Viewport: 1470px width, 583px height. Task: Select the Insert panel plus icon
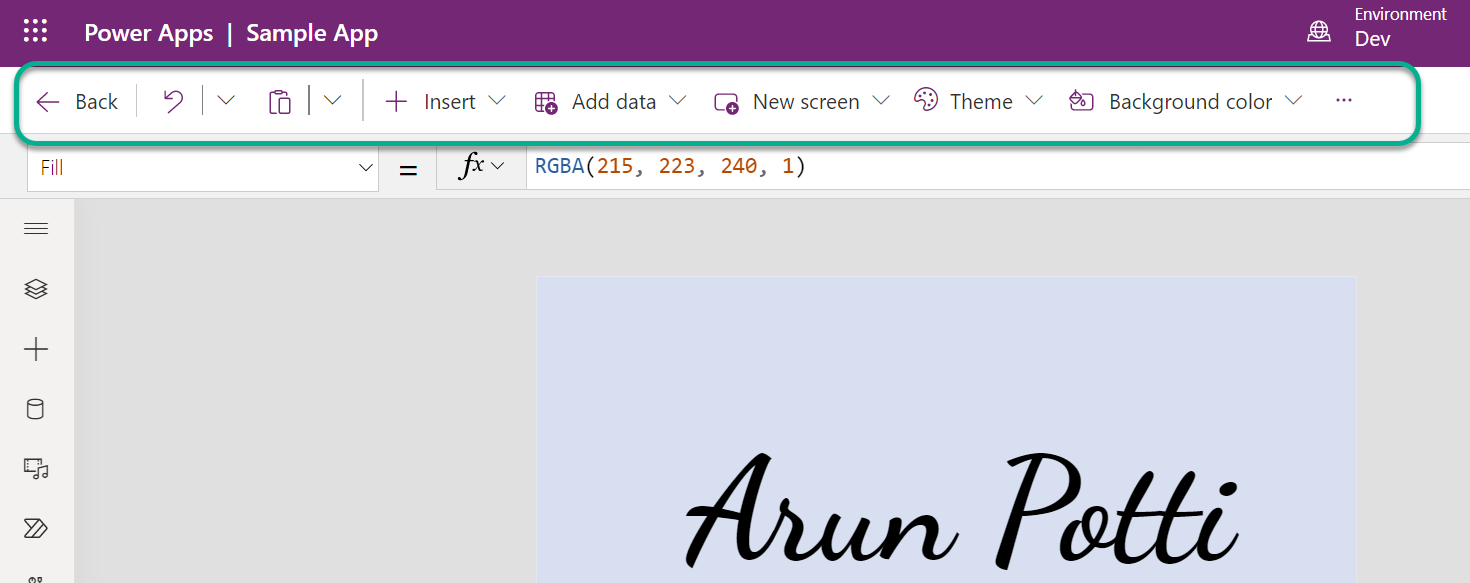36,349
